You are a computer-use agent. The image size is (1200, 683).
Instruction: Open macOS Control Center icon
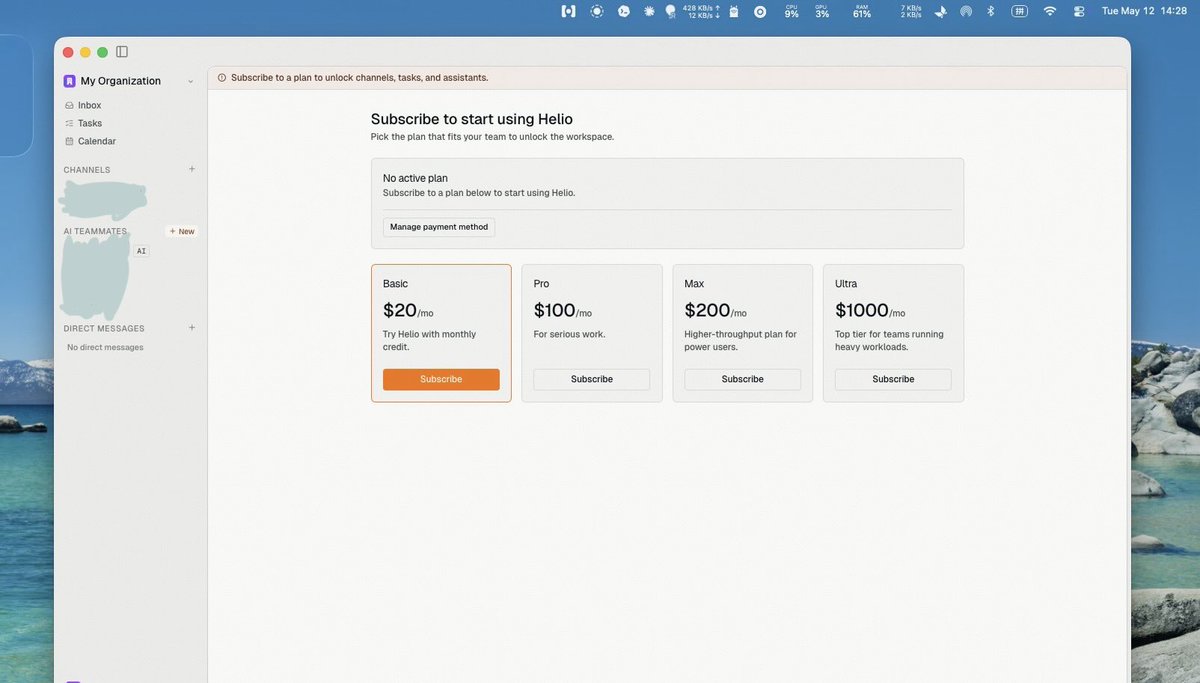tap(1079, 11)
